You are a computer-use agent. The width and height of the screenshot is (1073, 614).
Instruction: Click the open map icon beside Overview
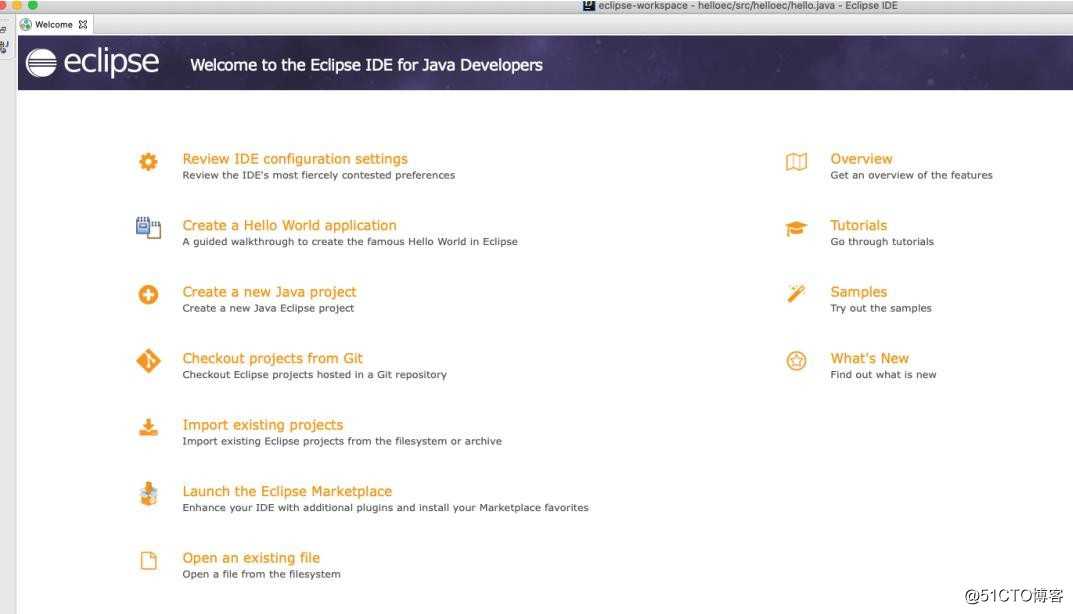(x=796, y=162)
